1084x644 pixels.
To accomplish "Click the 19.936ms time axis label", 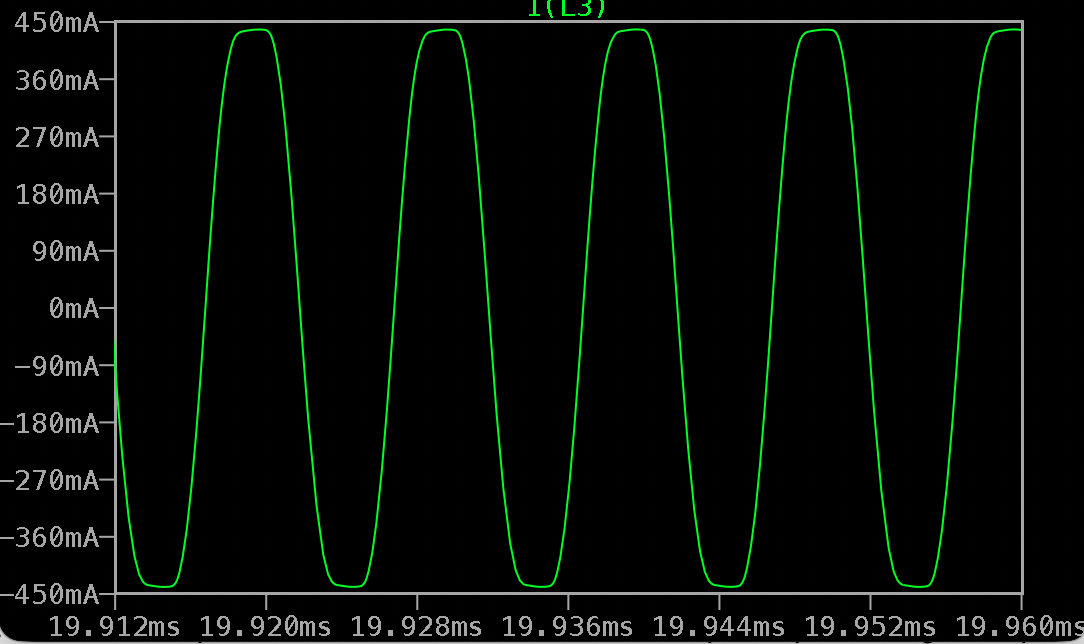I will 567,627.
